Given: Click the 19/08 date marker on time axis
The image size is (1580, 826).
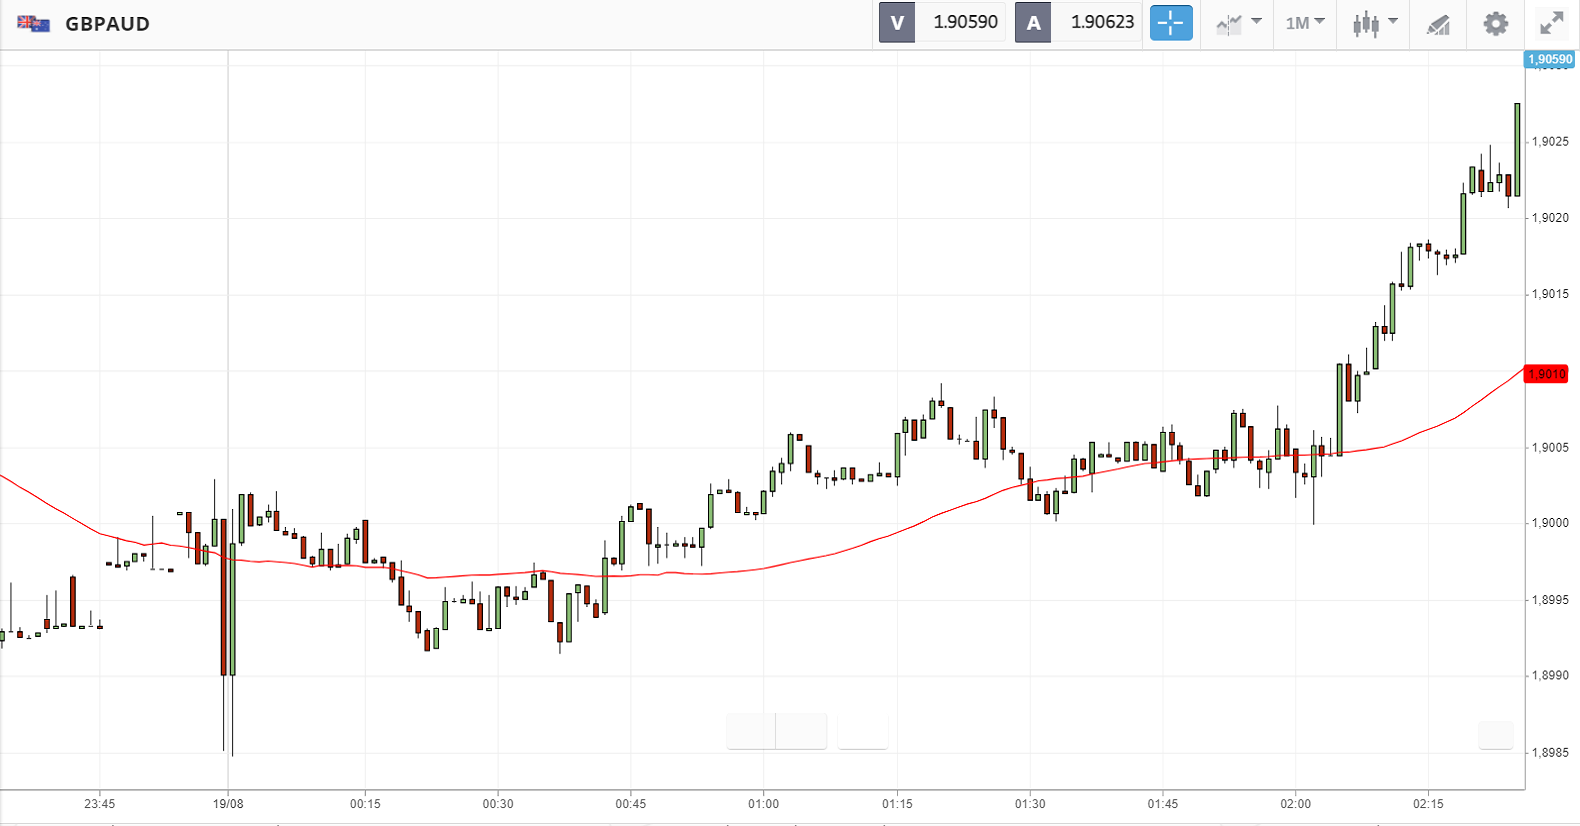Looking at the screenshot, I should pyautogui.click(x=228, y=803).
